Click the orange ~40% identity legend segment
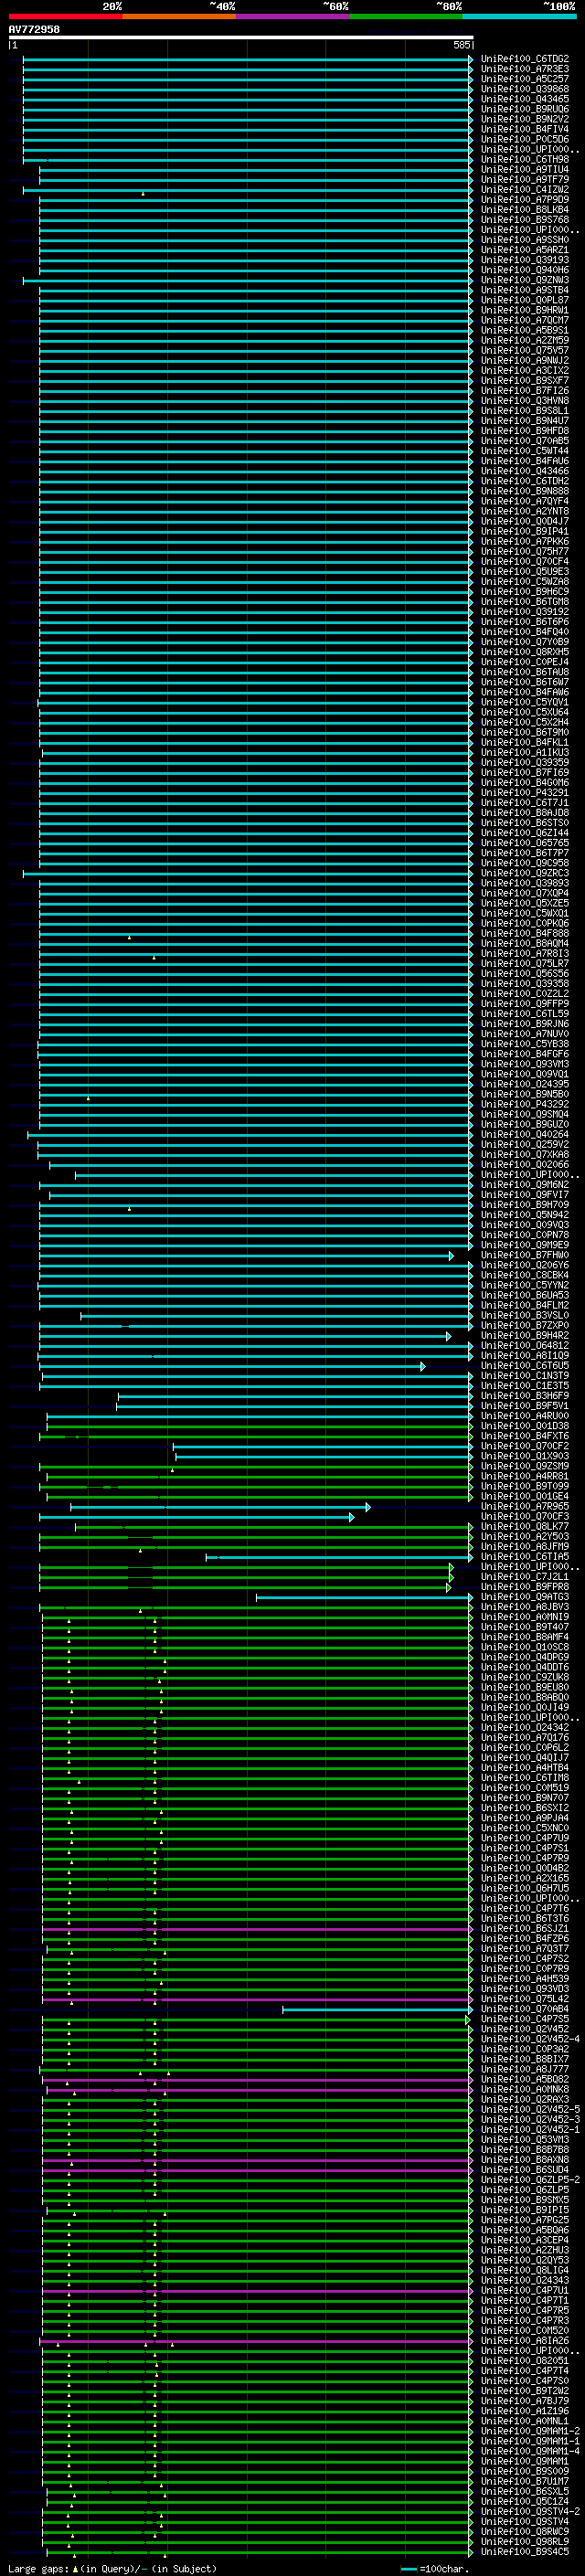The image size is (585, 2576). (179, 16)
